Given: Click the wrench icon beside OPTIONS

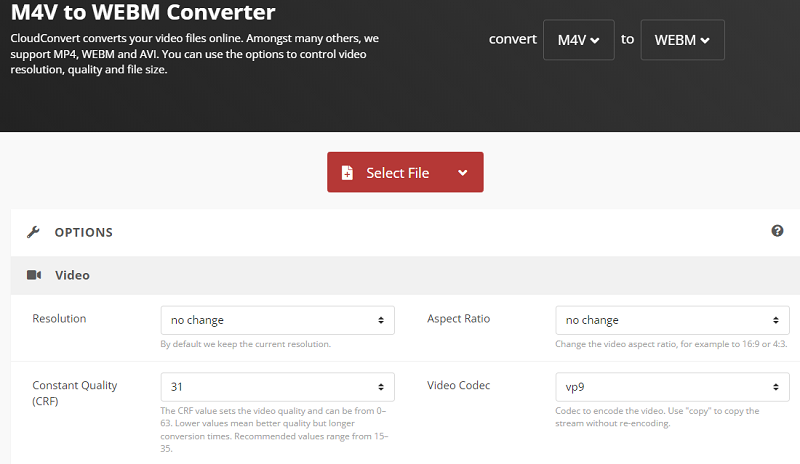Looking at the screenshot, I should tap(33, 232).
